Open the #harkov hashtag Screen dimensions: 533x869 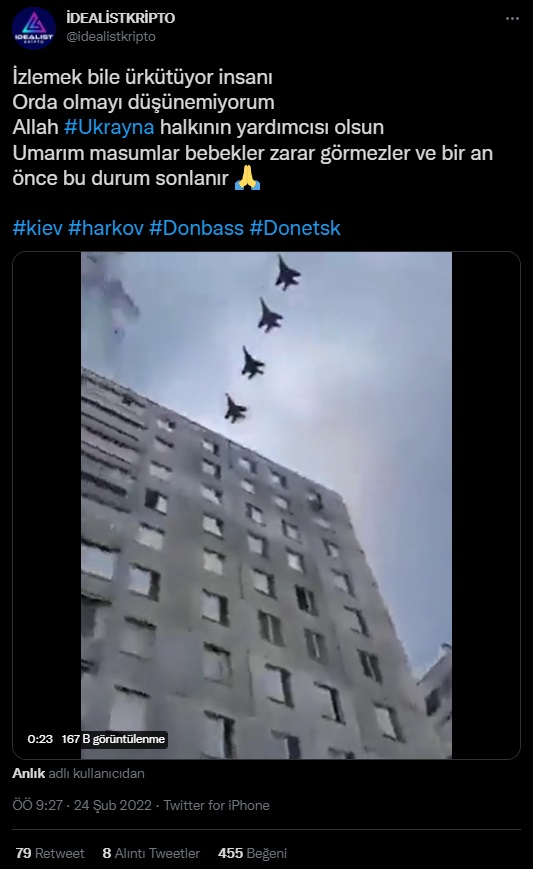(106, 228)
